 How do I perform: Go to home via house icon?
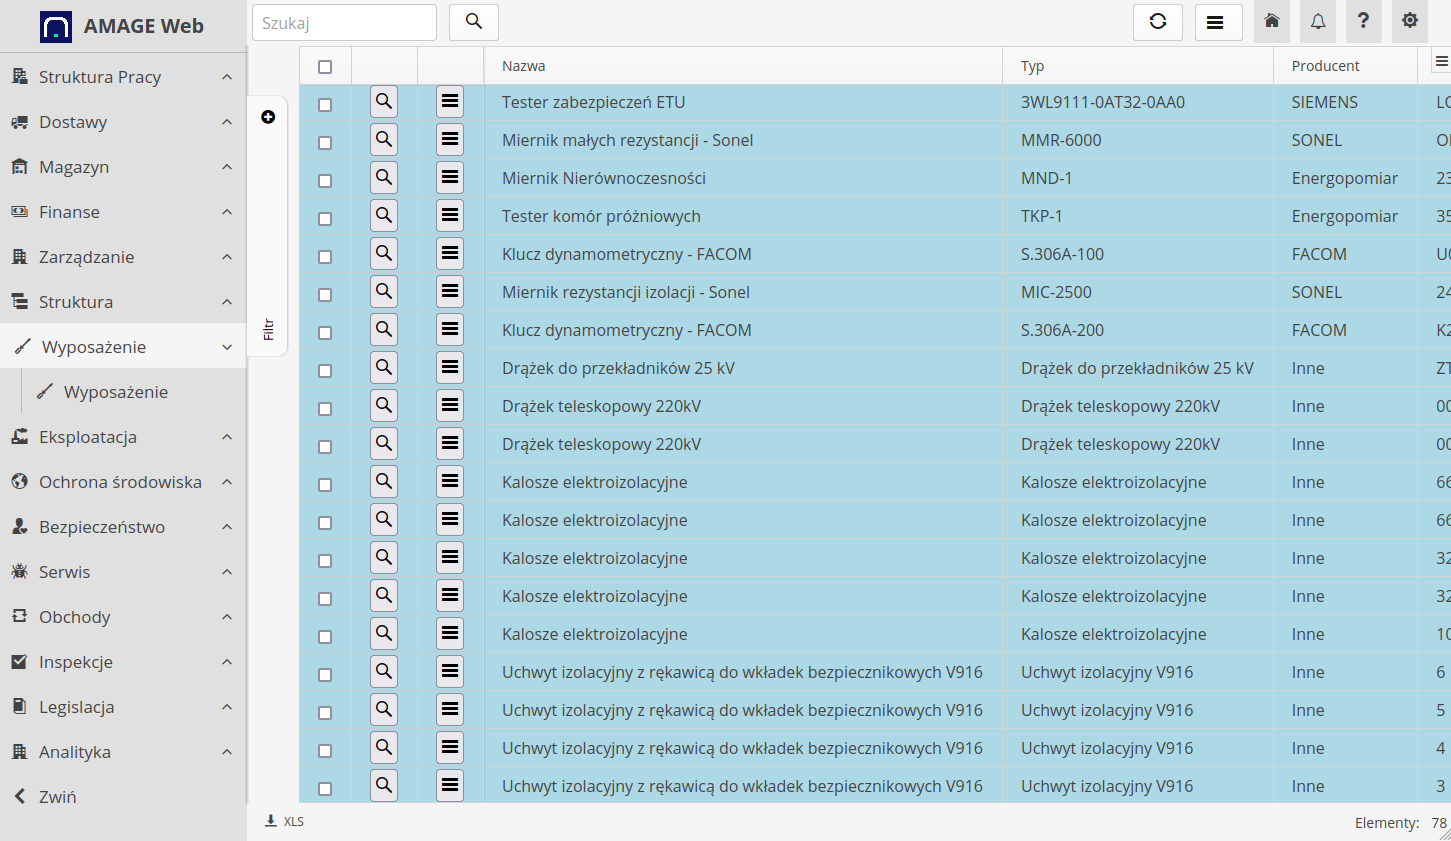(1272, 21)
